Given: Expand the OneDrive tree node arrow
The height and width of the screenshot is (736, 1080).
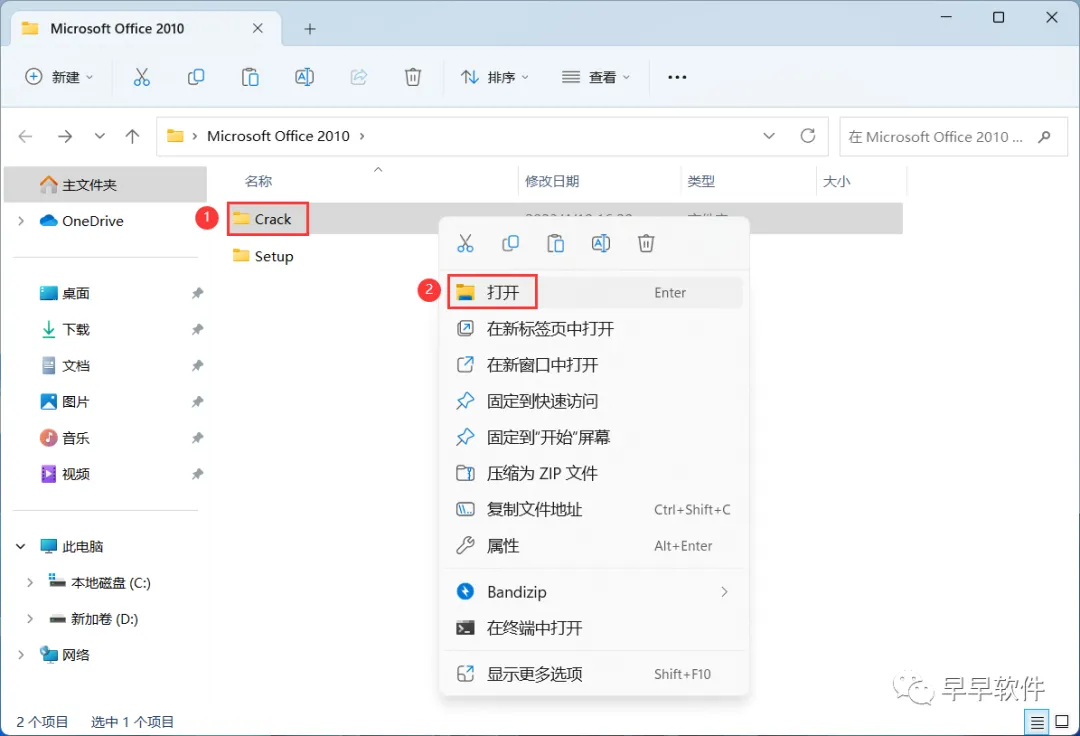Looking at the screenshot, I should [21, 221].
